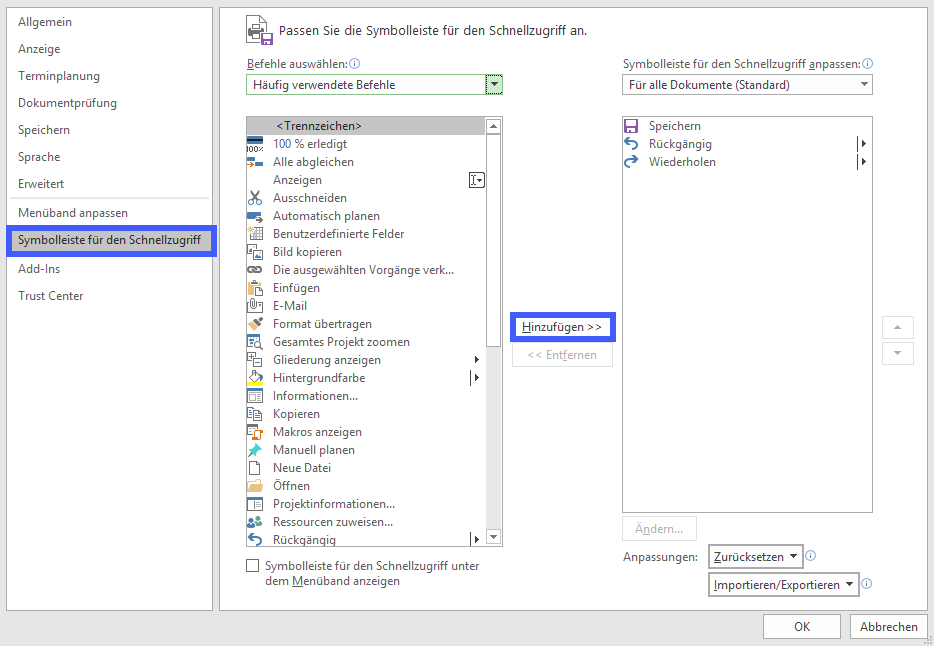Click the command list scrollbar down arrow
934x646 pixels.
pyautogui.click(x=493, y=536)
